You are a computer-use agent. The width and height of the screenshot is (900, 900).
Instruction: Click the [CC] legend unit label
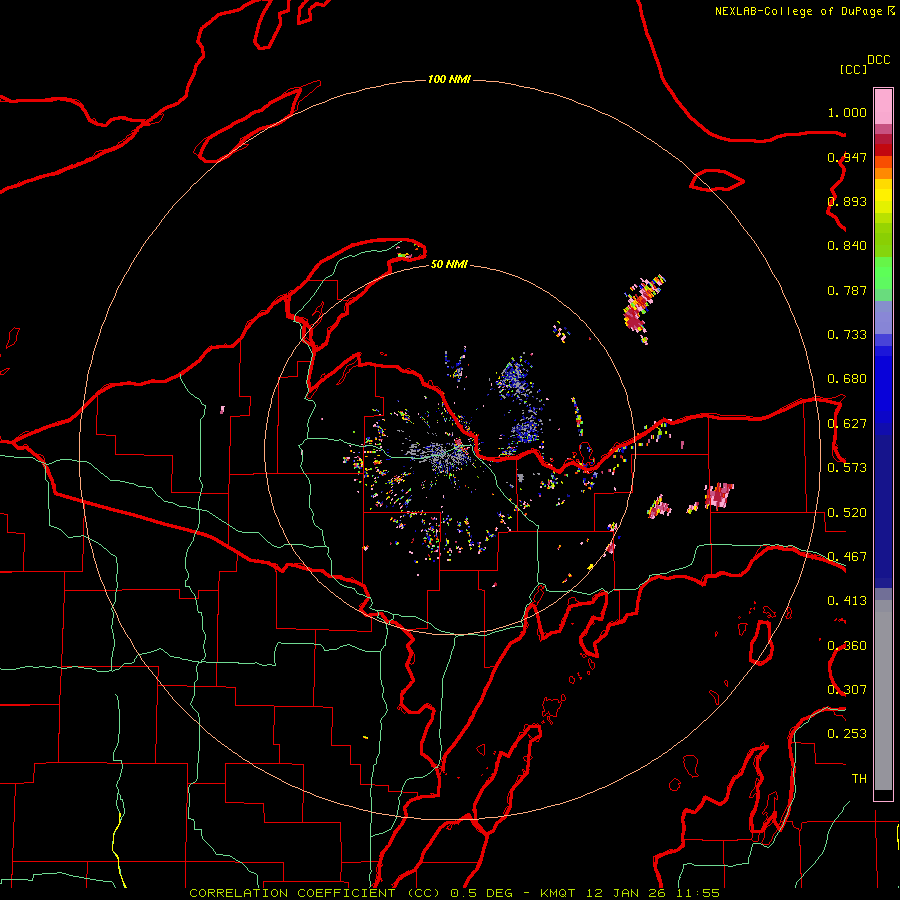[853, 69]
